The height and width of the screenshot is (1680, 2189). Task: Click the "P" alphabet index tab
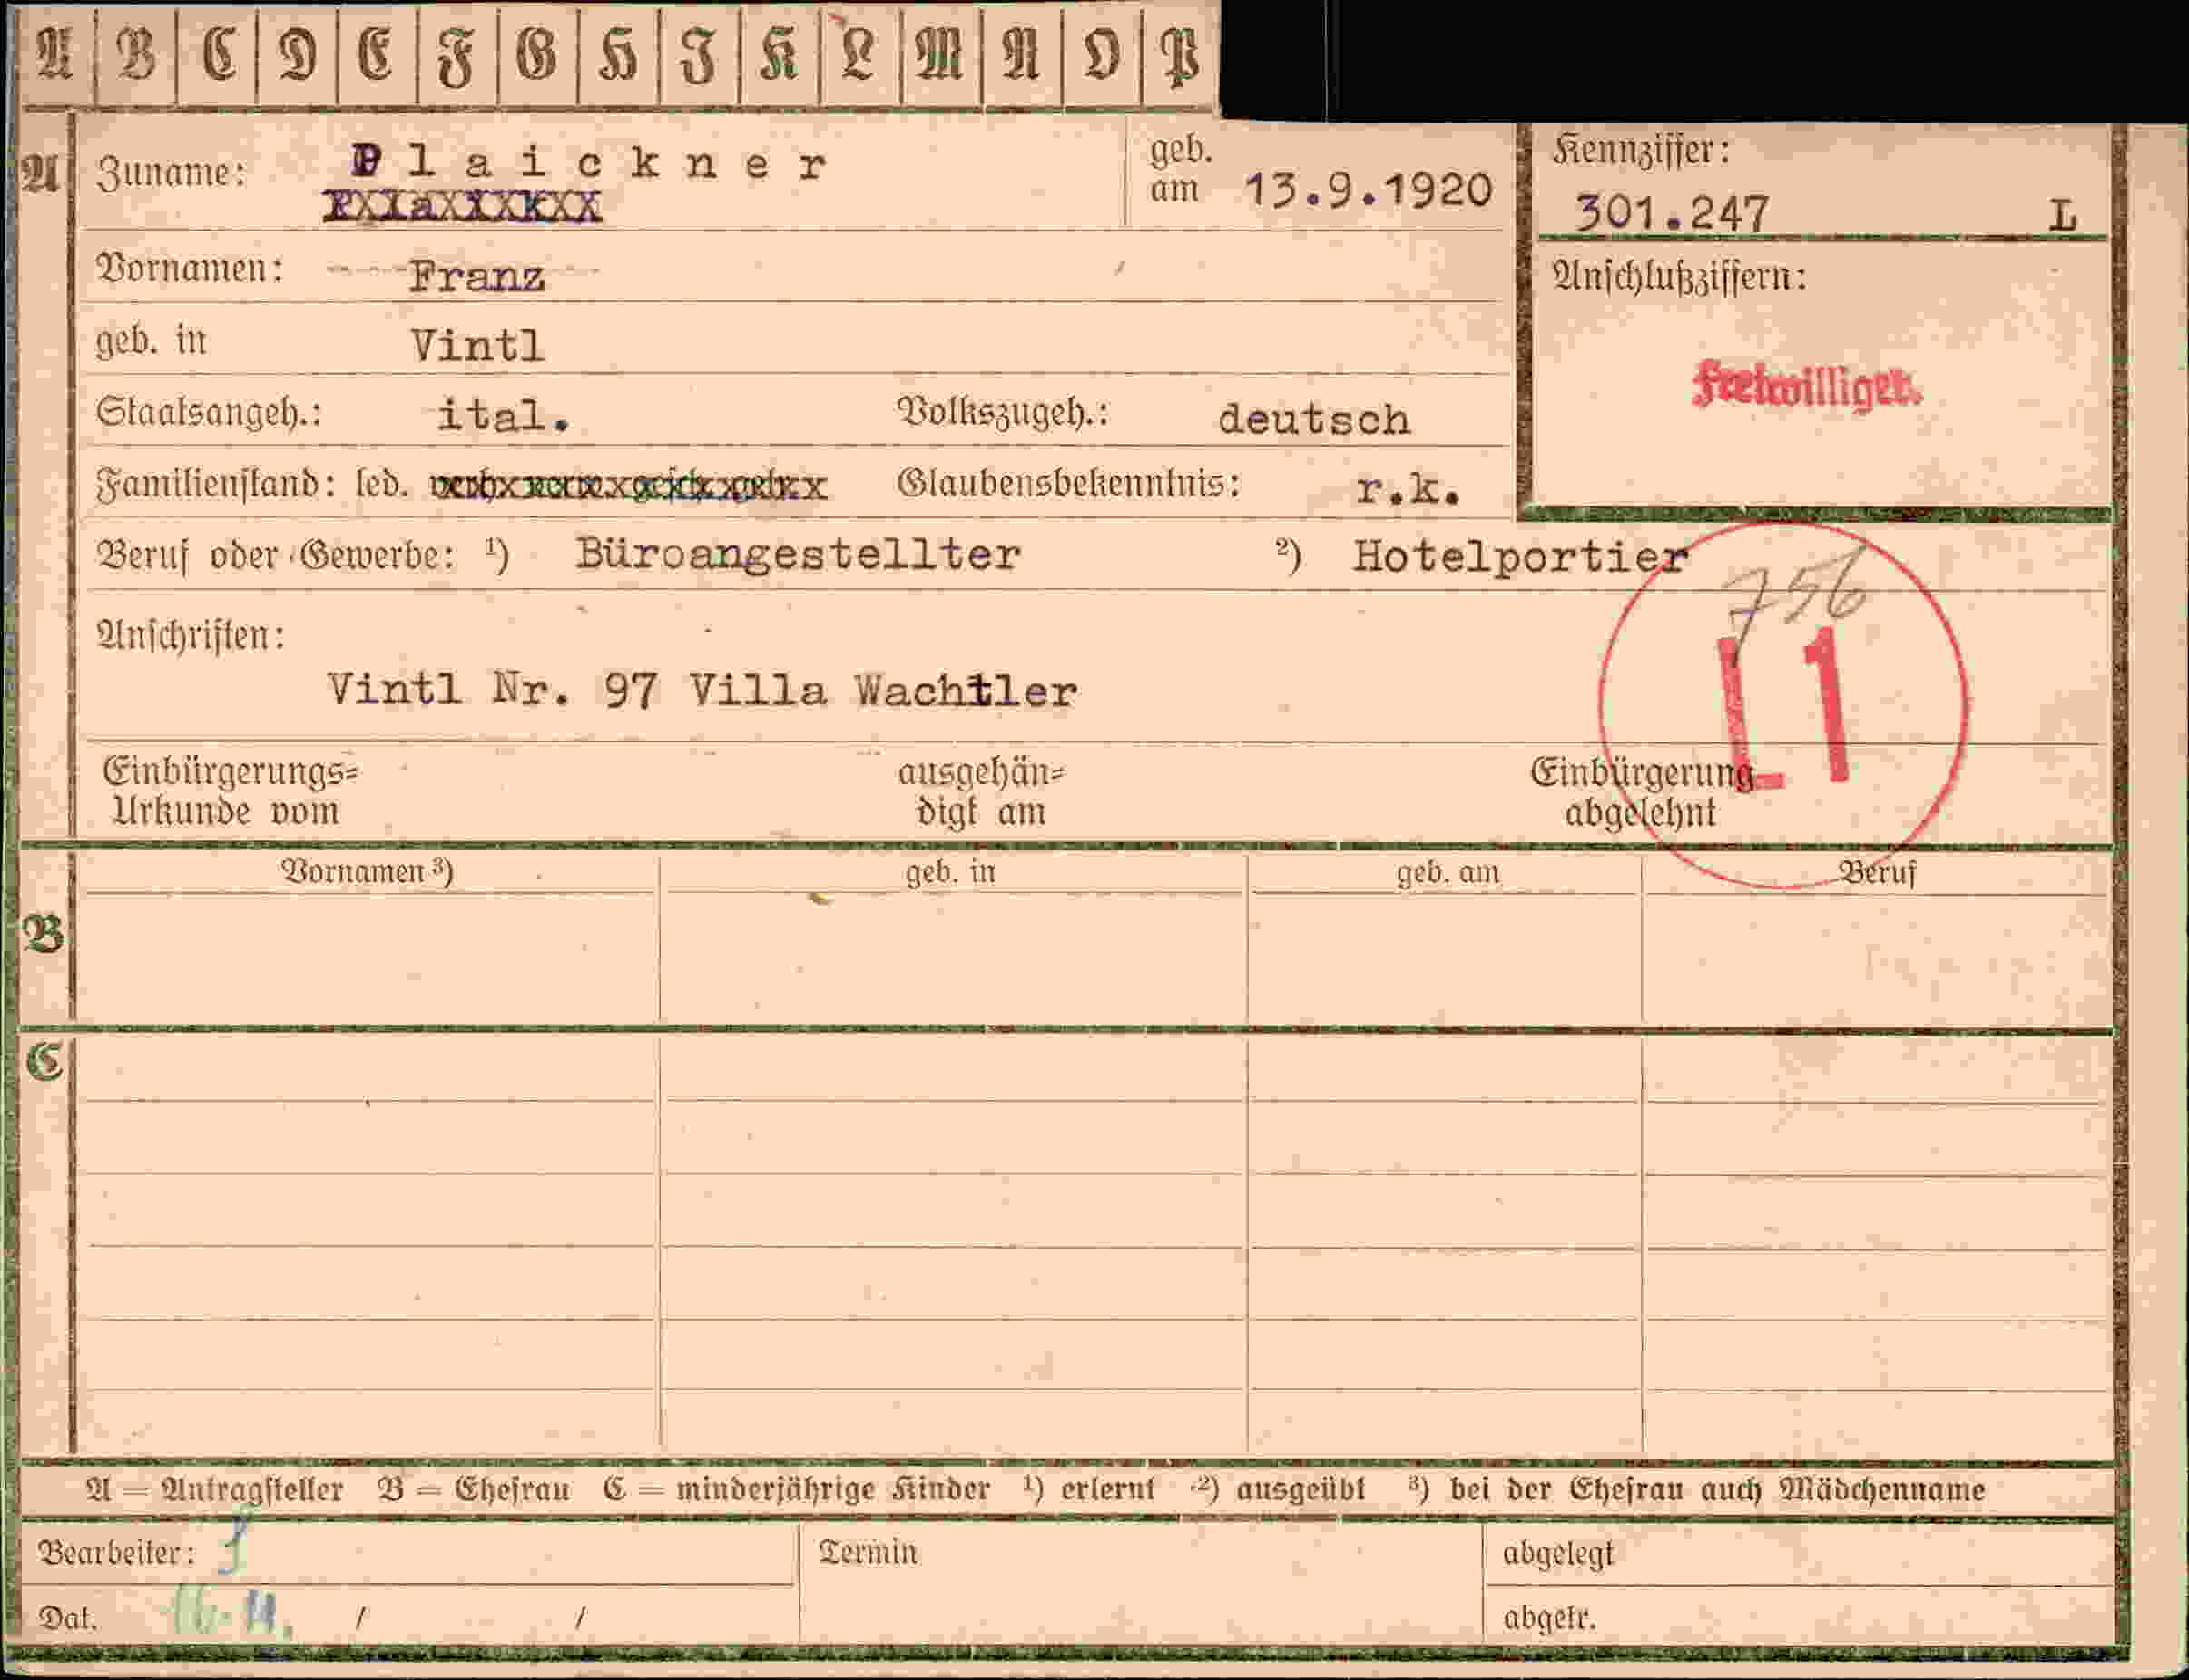coord(1179,55)
